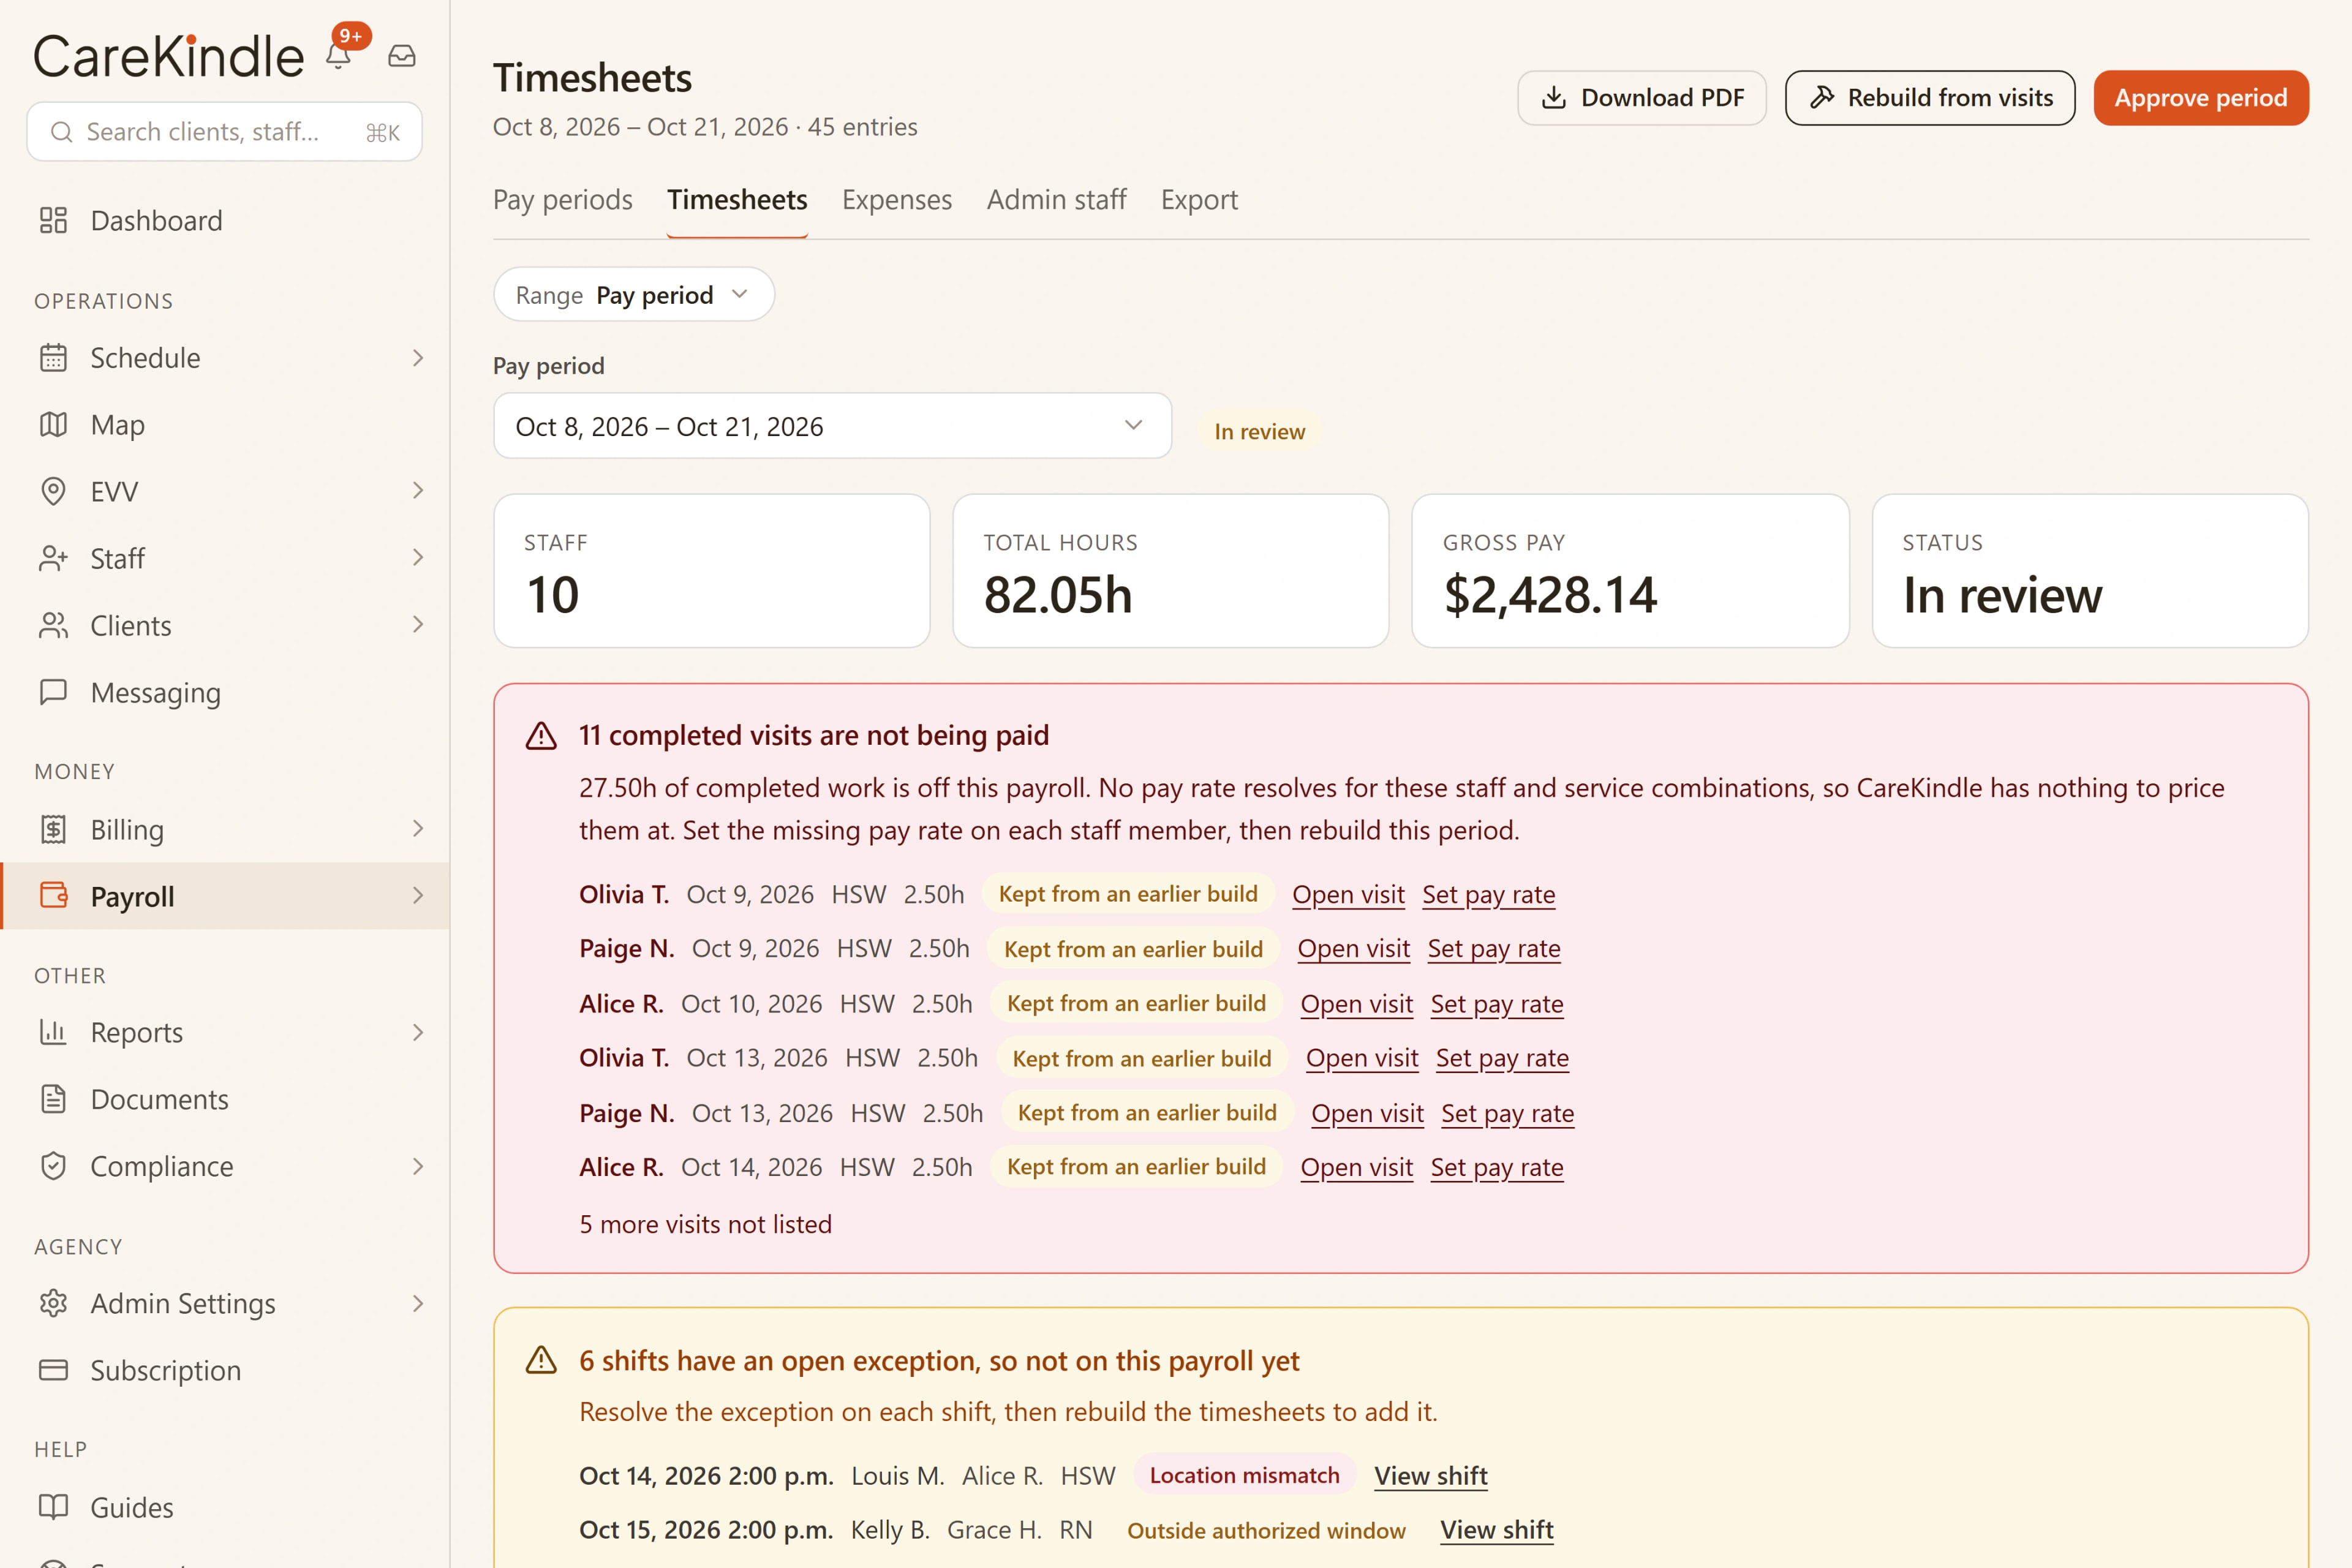The width and height of the screenshot is (2352, 1568).
Task: Click the EVV location pin icon
Action: 53,491
